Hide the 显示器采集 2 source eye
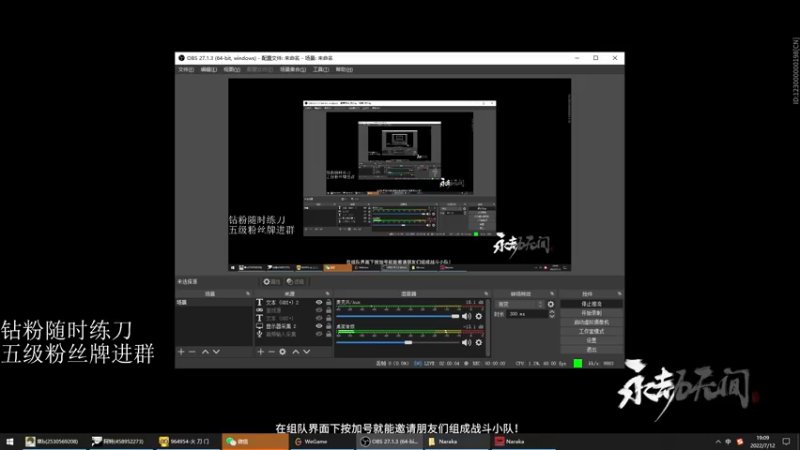This screenshot has height=450, width=800. point(319,326)
